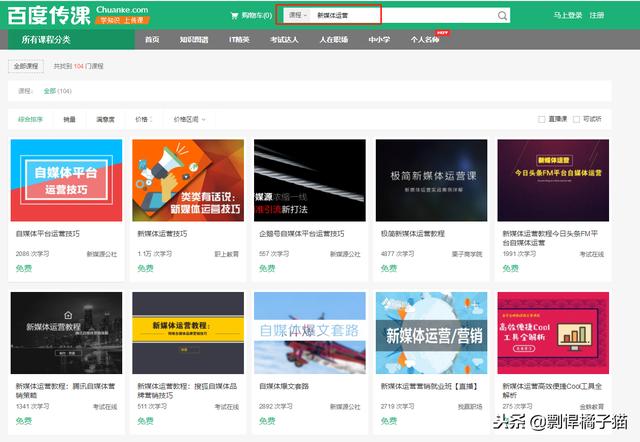Screen dimensions: 640x442
Task: Open 个人名师 nav item
Action: click(x=424, y=40)
